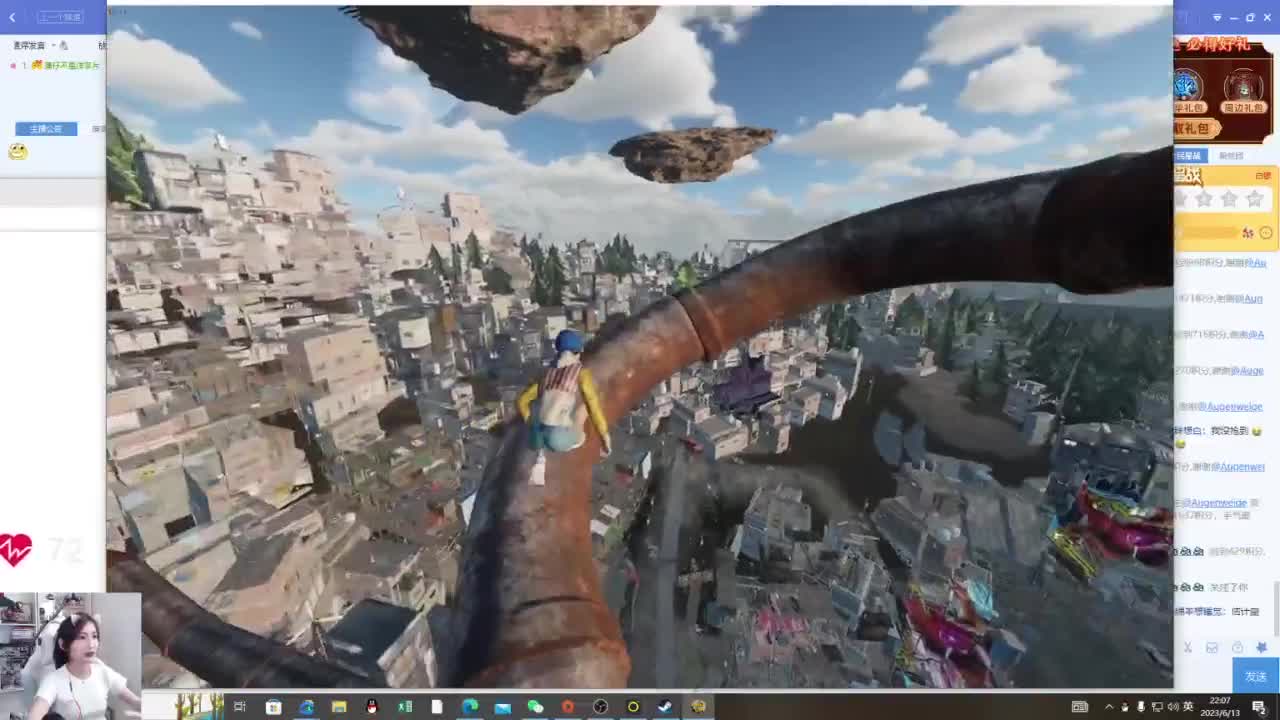Click the game video stream area
The image size is (1280, 720).
[x=640, y=346]
